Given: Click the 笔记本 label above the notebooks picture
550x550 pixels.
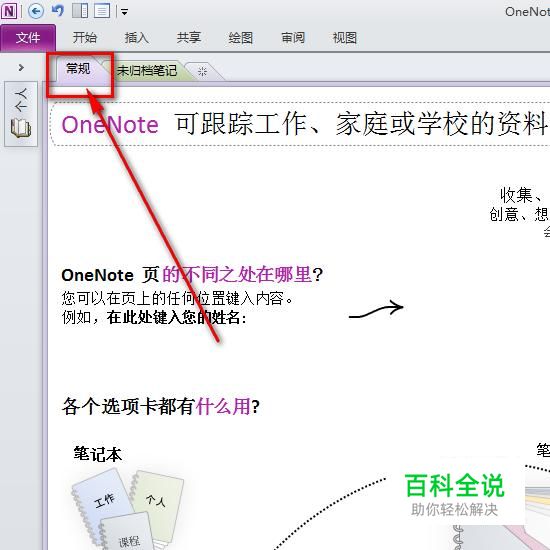Looking at the screenshot, I should (x=98, y=454).
